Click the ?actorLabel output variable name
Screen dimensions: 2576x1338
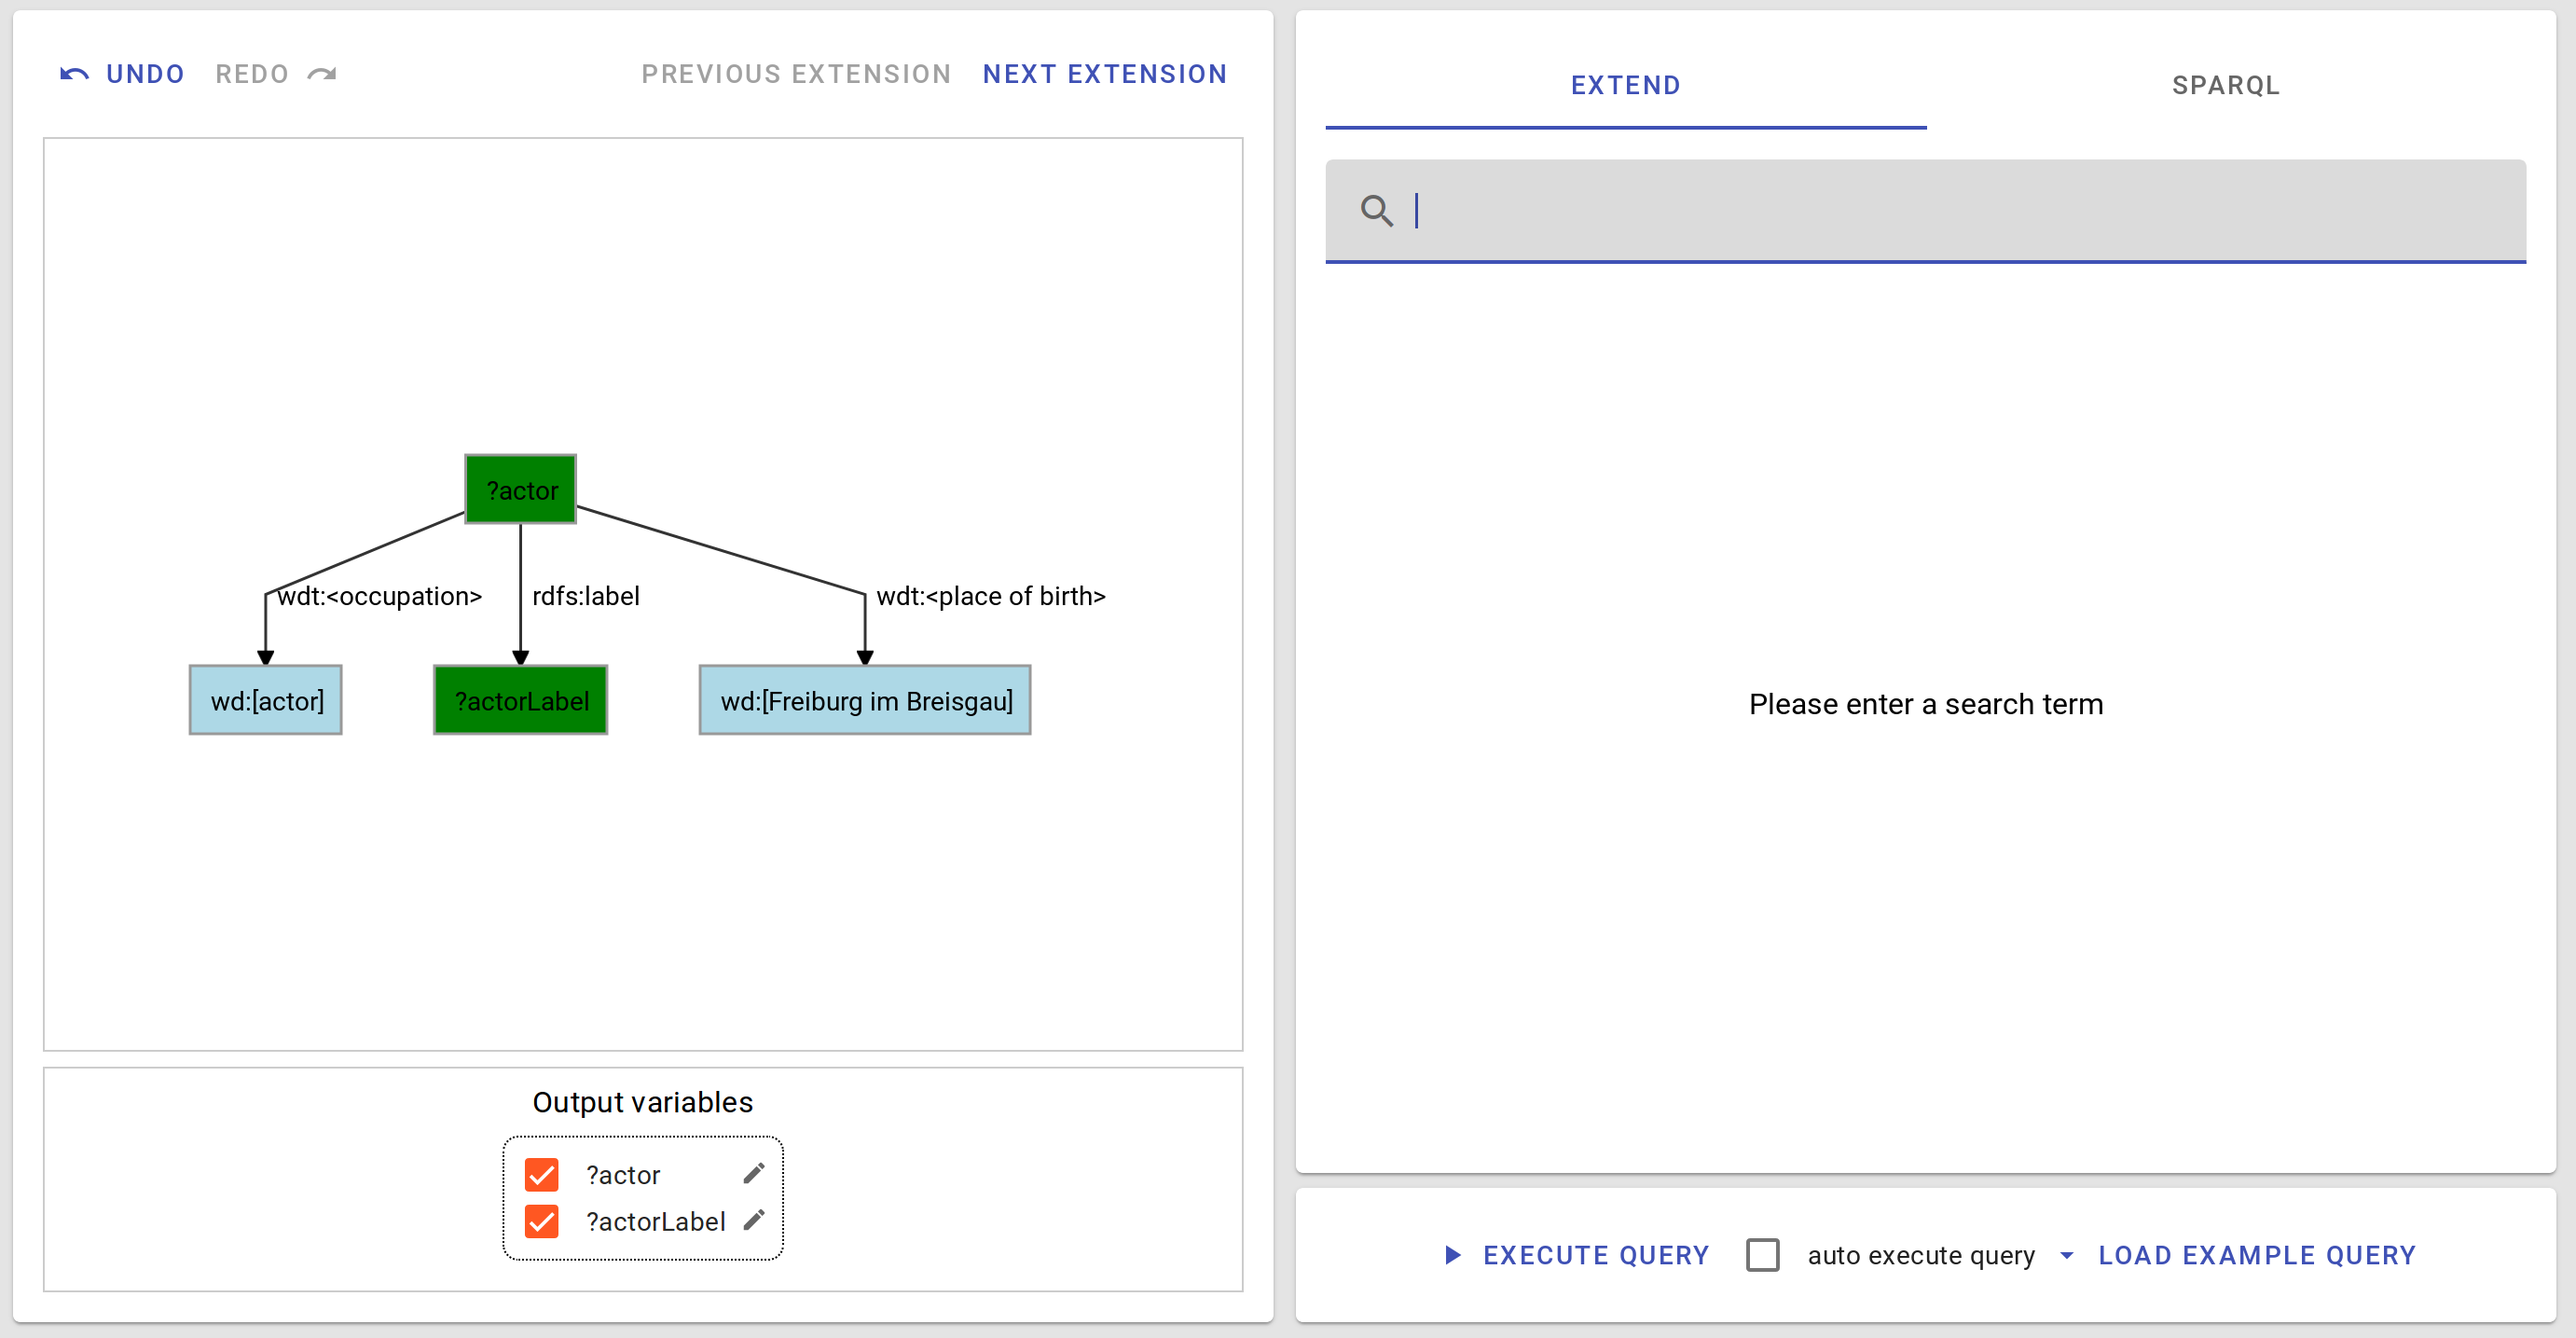(x=656, y=1221)
